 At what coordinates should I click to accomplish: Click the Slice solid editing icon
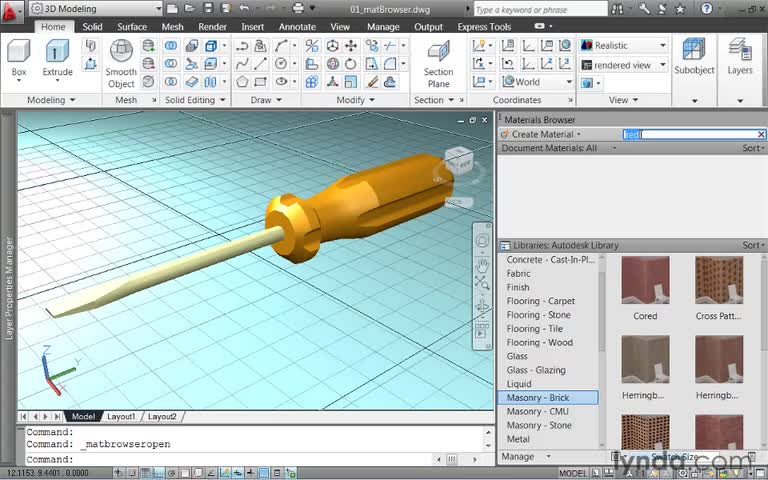[x=192, y=64]
